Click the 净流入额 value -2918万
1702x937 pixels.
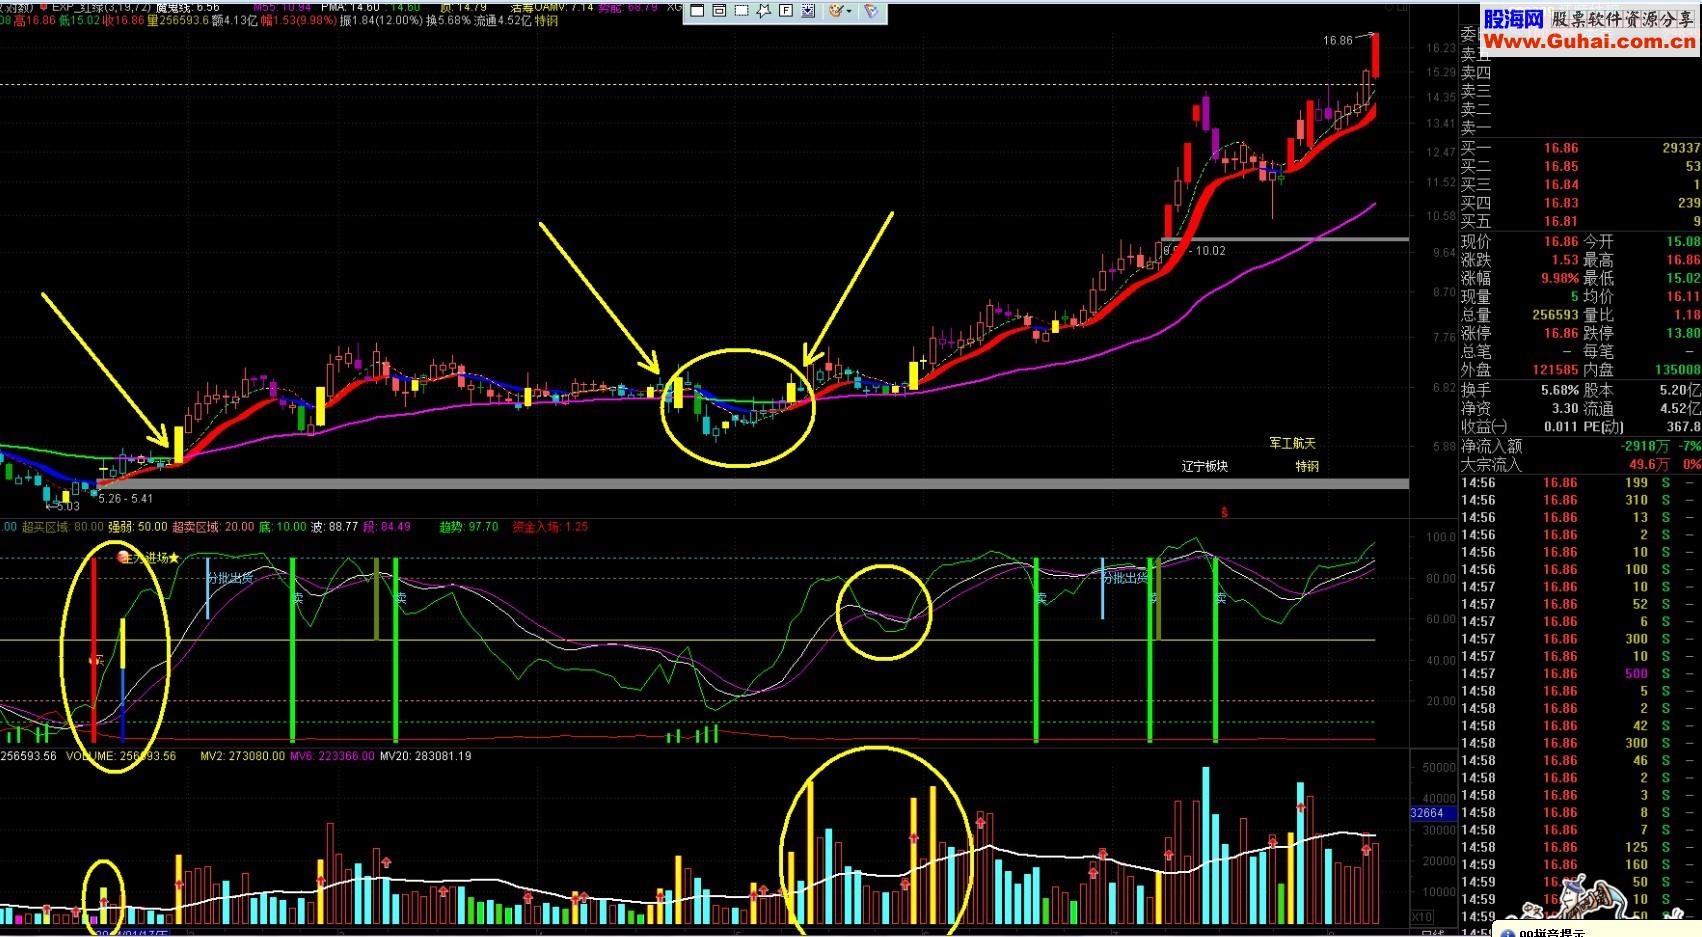click(1644, 446)
